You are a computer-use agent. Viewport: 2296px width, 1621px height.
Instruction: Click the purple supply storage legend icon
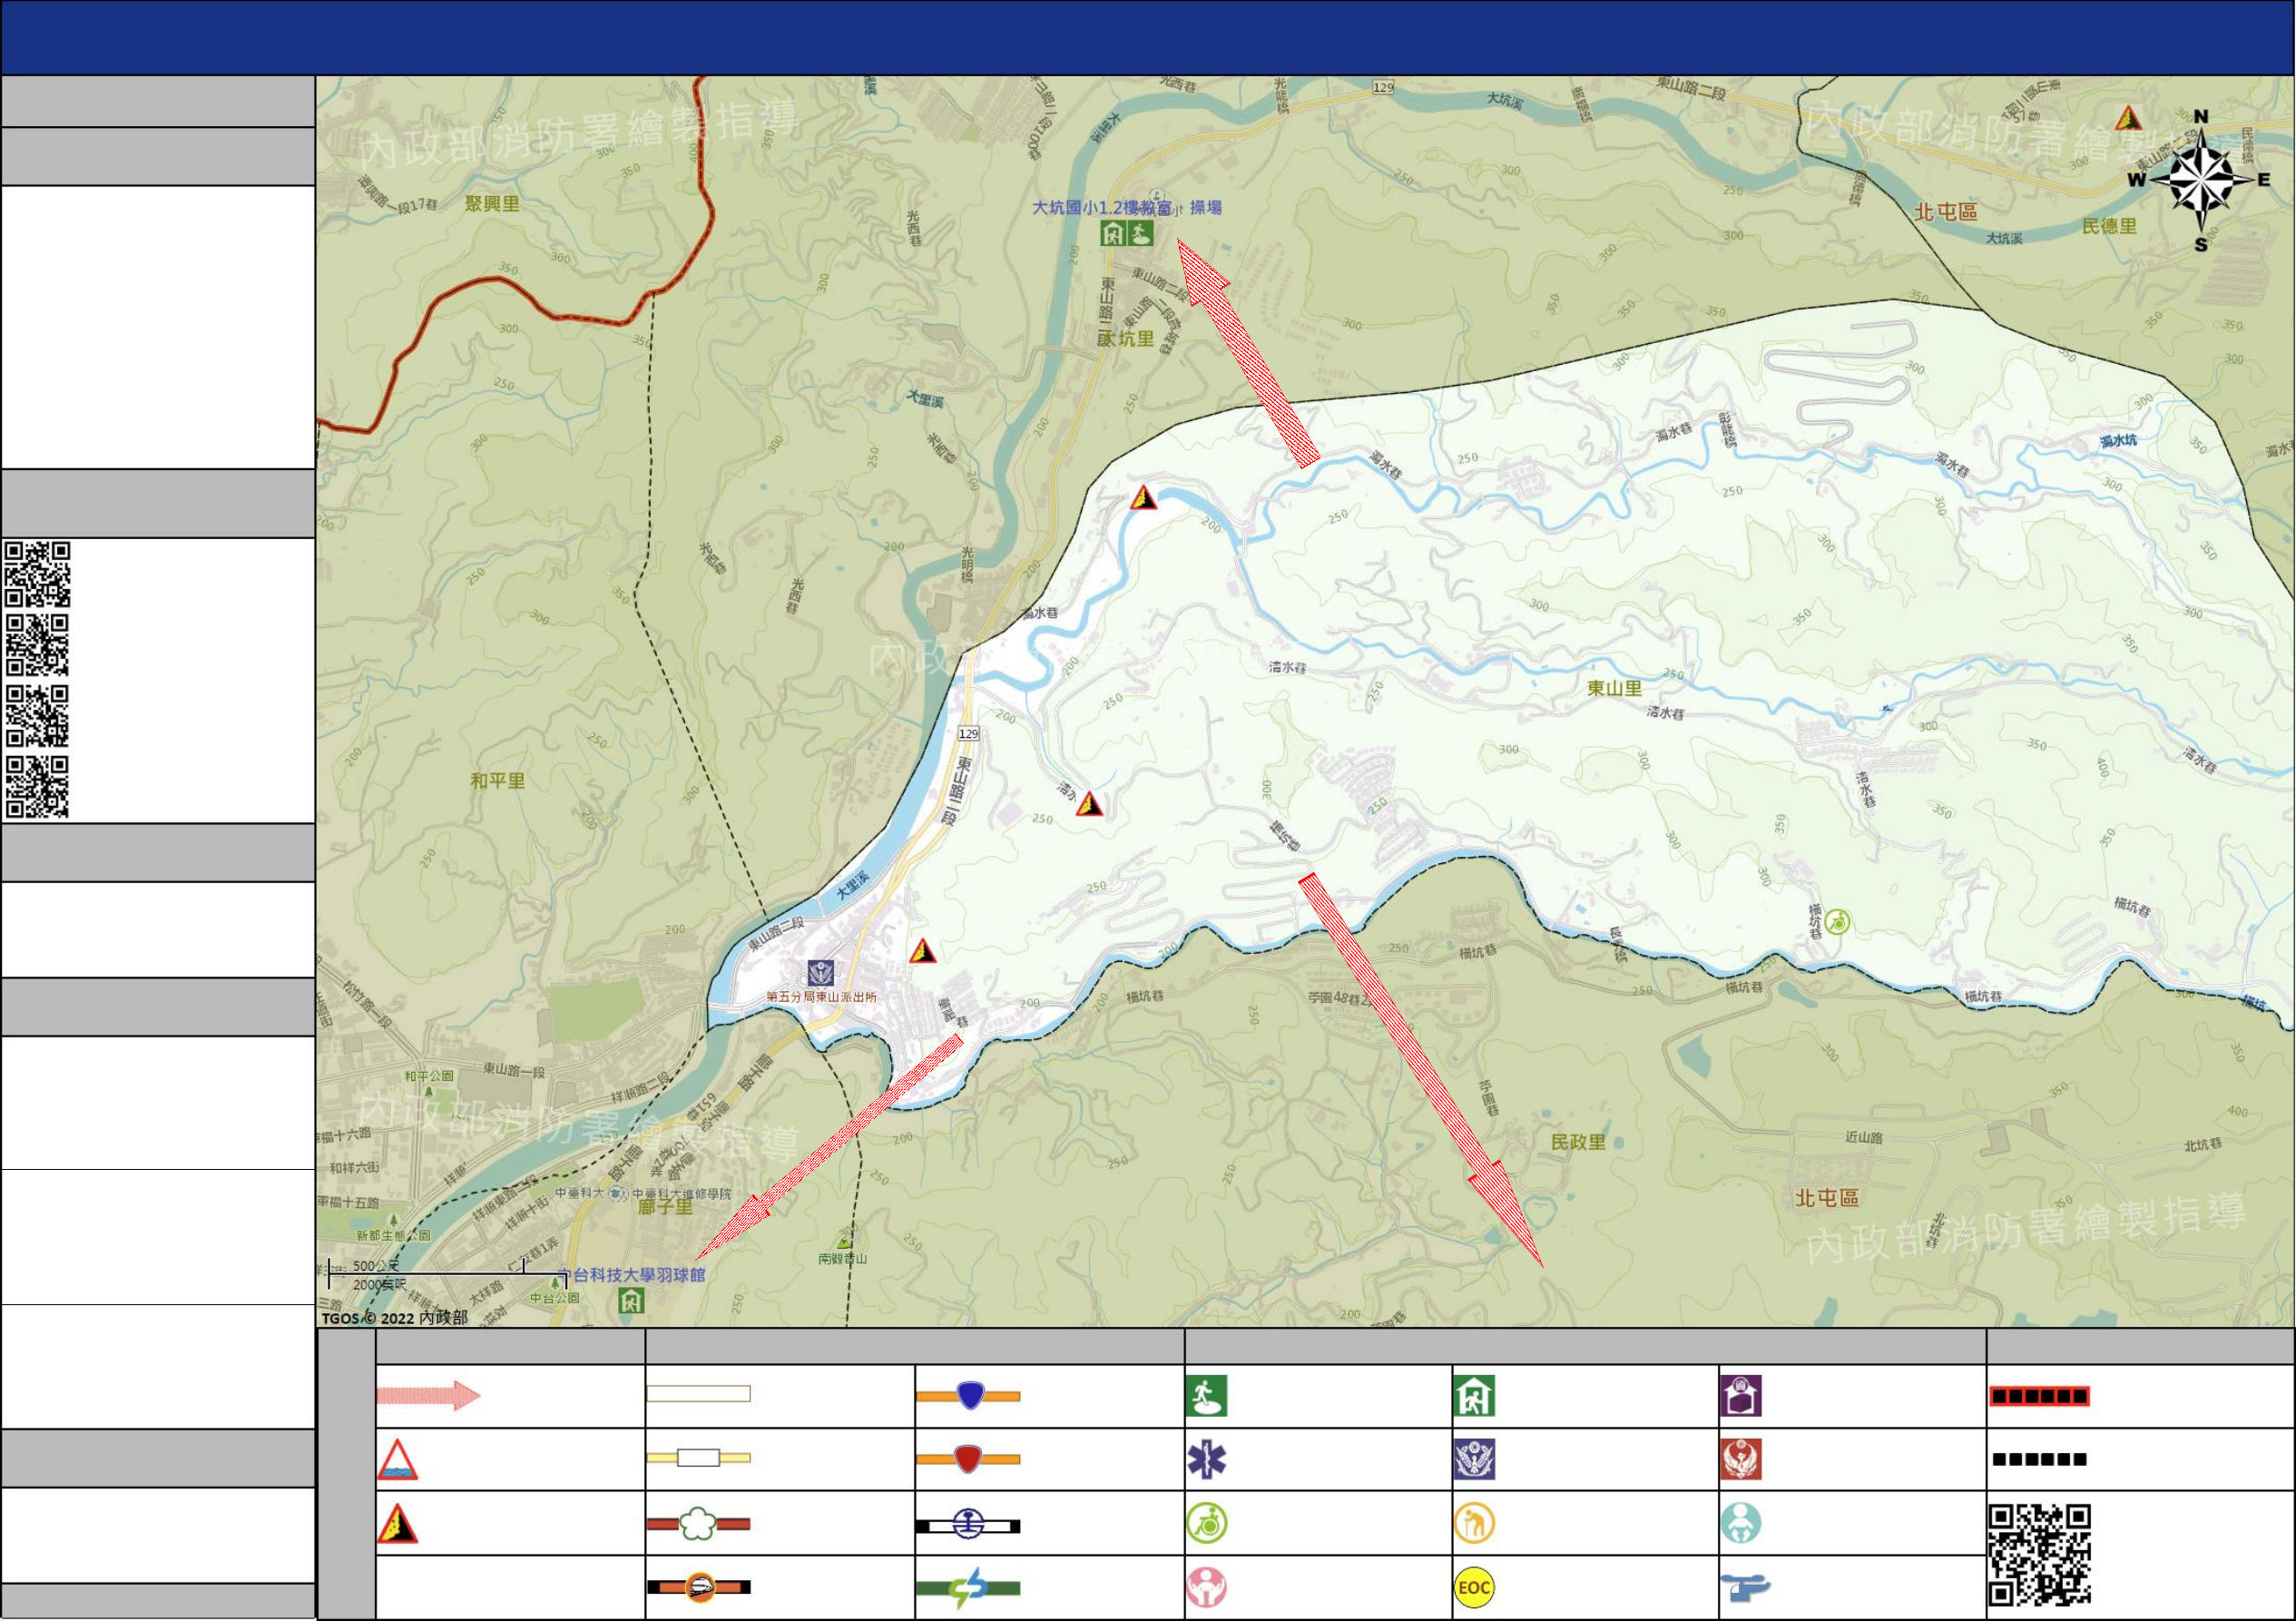pos(1741,1396)
